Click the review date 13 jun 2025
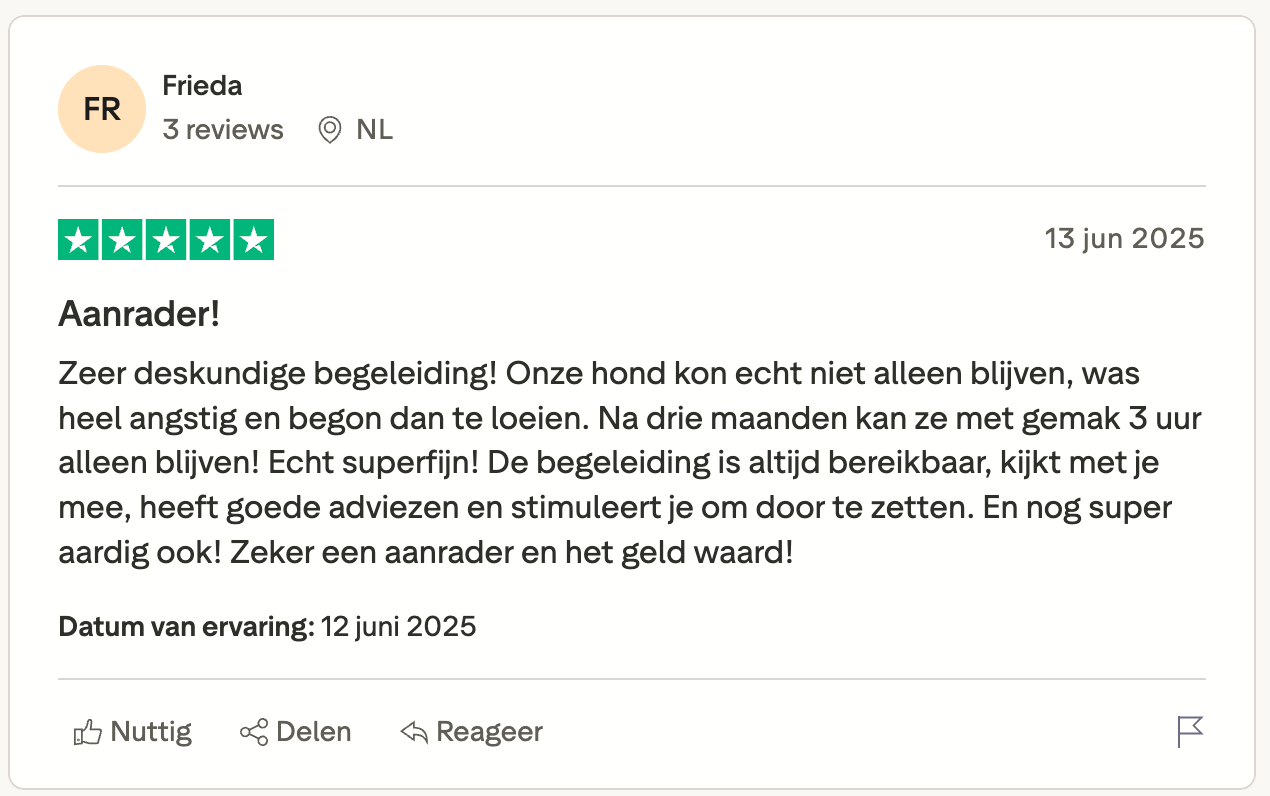This screenshot has width=1270, height=796. point(1125,239)
